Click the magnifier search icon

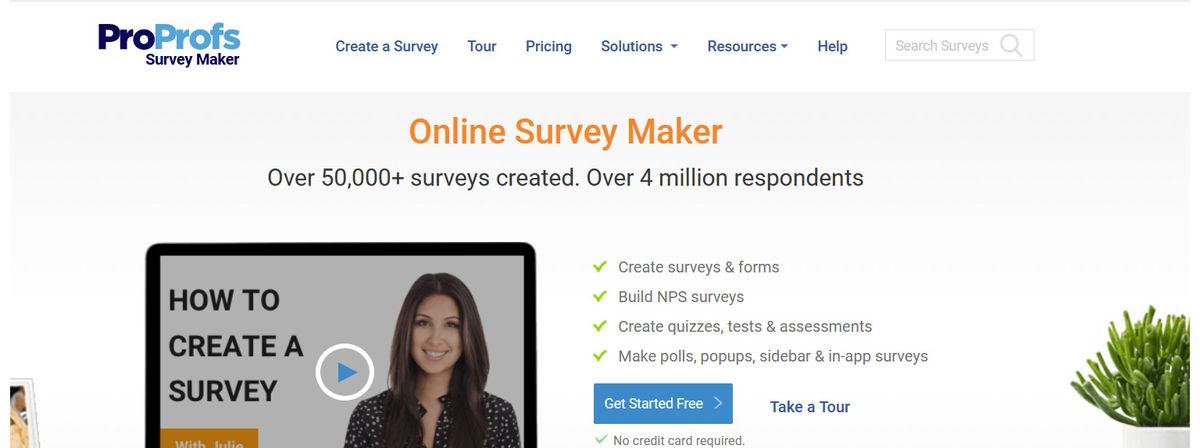click(x=1011, y=46)
